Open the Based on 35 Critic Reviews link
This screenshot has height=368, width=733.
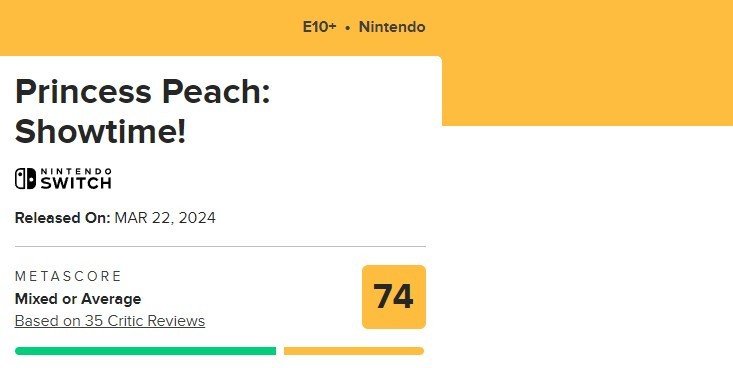(110, 321)
